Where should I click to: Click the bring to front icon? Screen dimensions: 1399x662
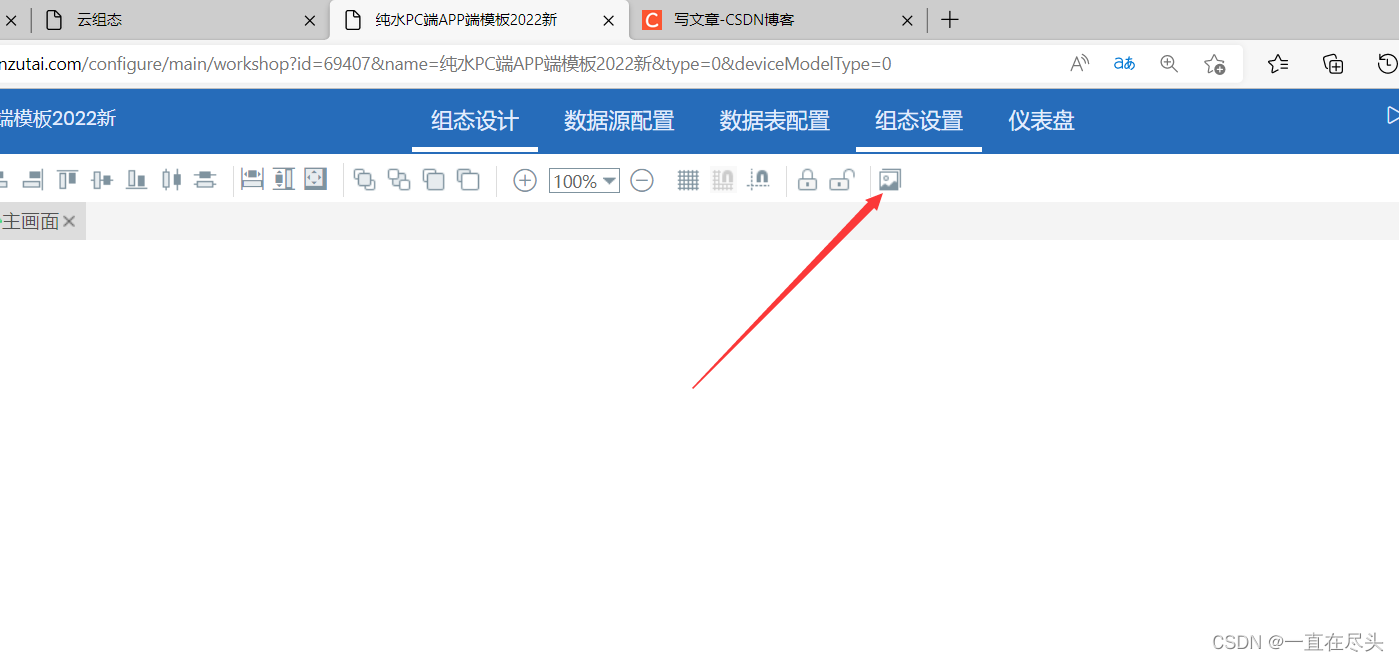point(433,180)
